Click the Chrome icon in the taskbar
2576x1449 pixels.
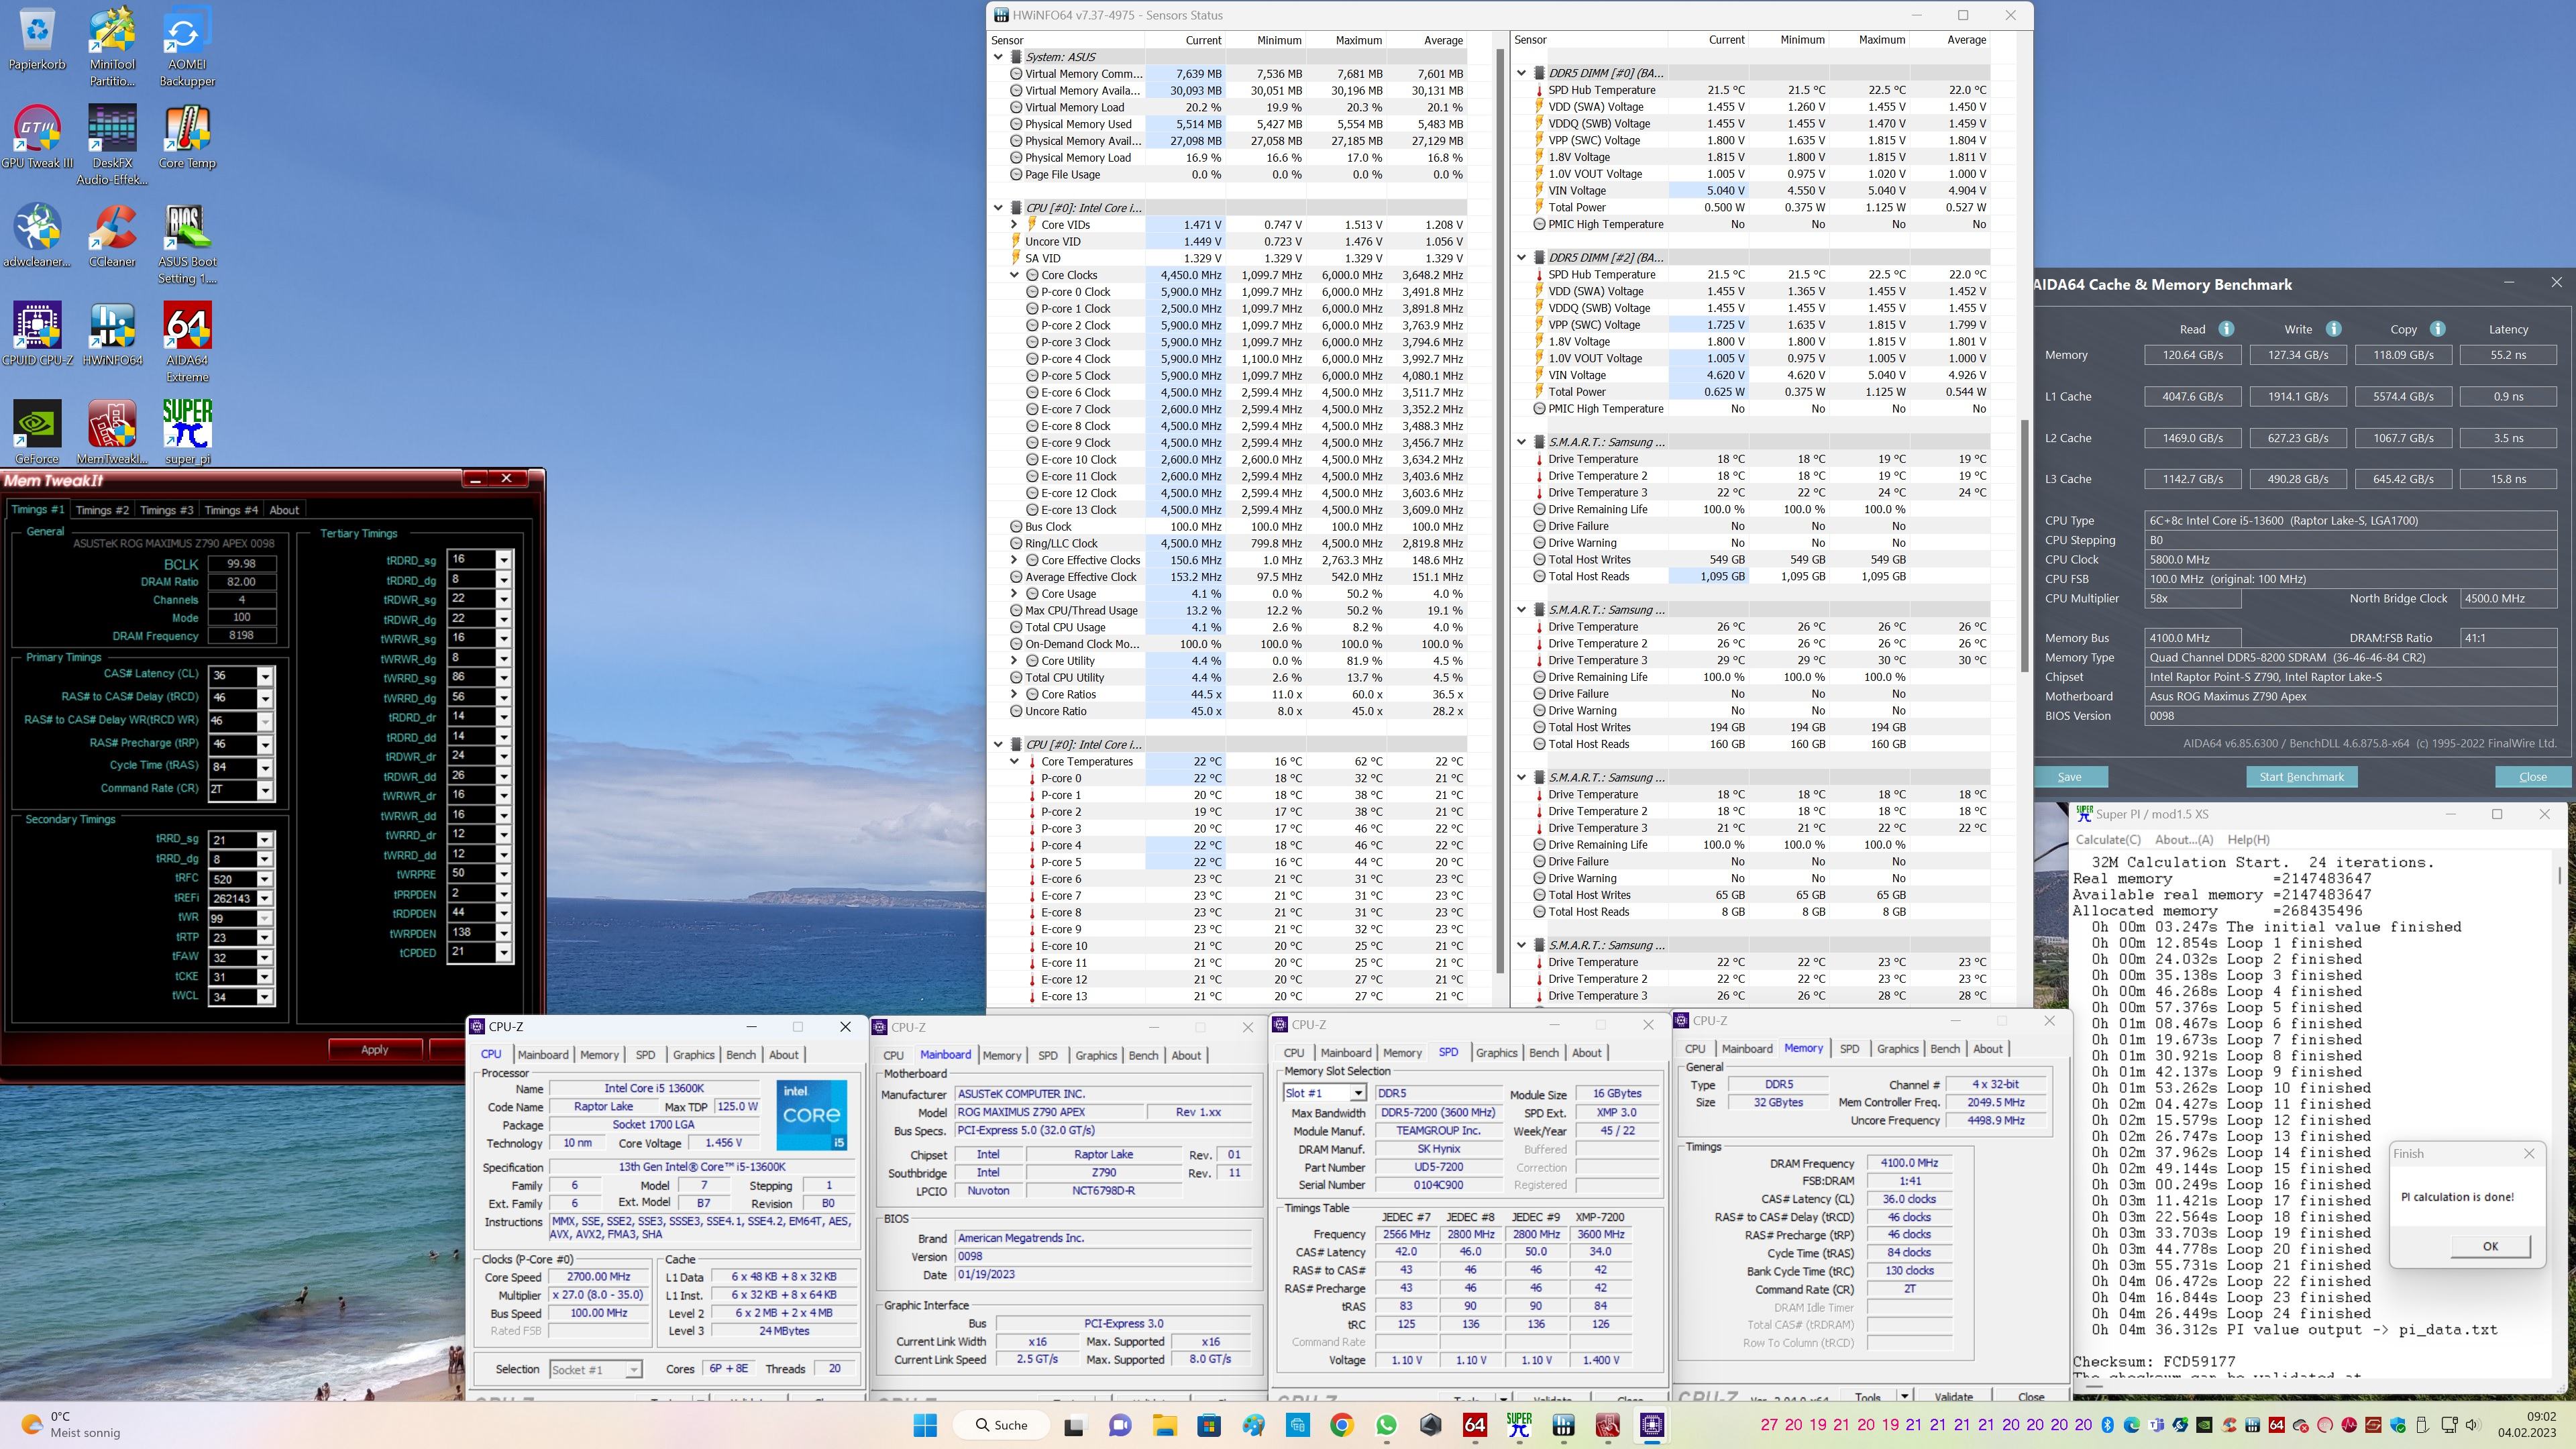1342,1425
